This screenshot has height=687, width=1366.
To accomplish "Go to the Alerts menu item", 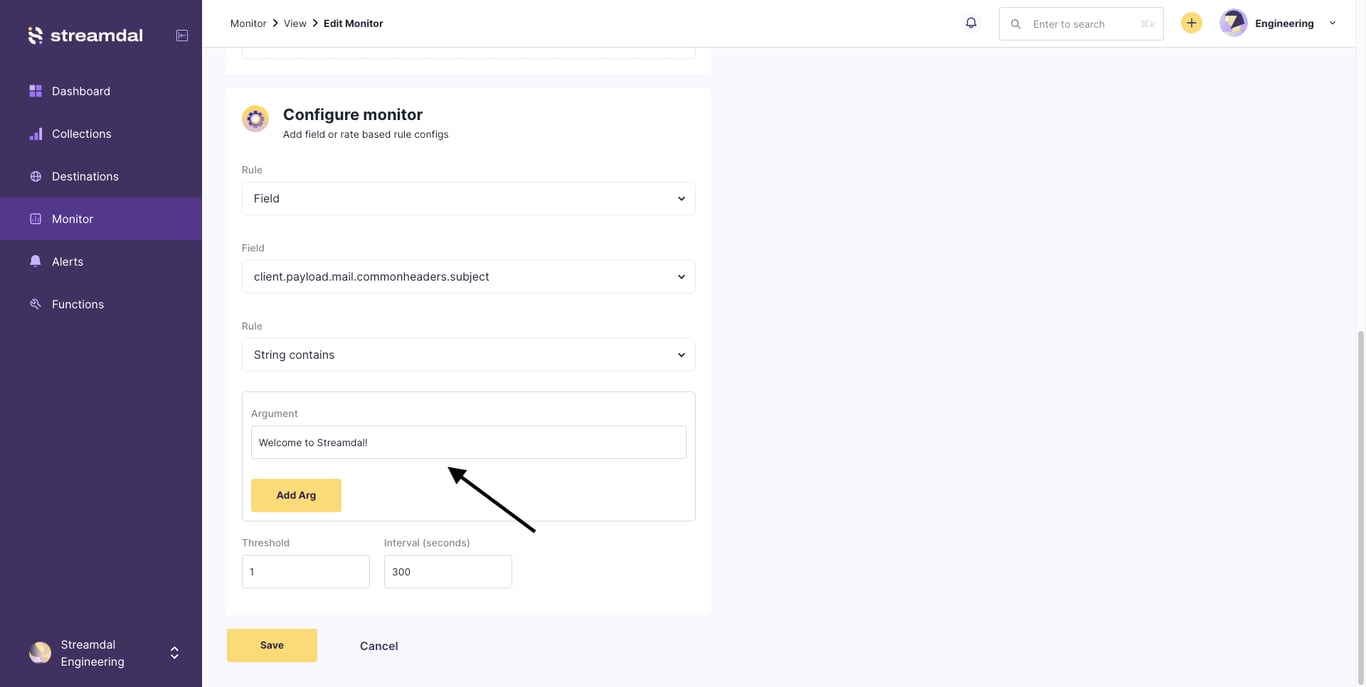I will tap(67, 262).
